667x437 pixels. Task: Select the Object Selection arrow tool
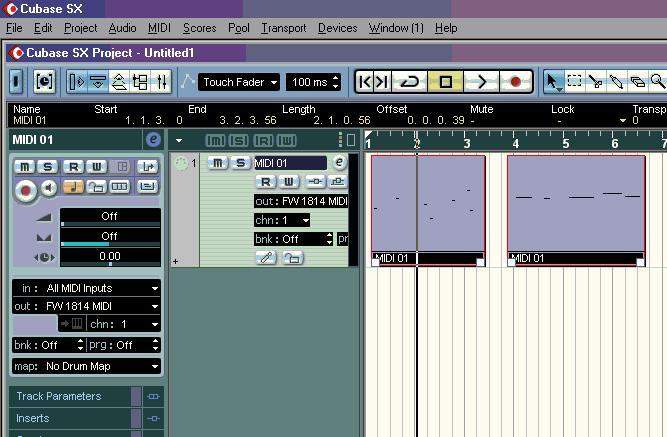click(553, 81)
